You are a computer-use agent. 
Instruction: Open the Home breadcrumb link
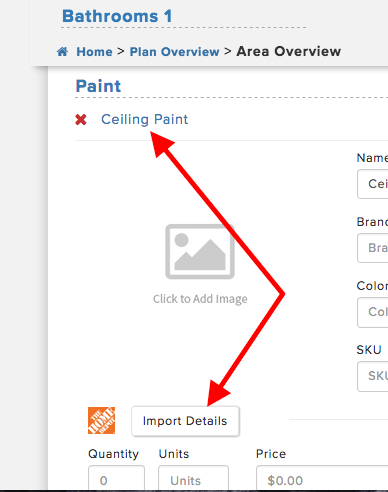94,52
